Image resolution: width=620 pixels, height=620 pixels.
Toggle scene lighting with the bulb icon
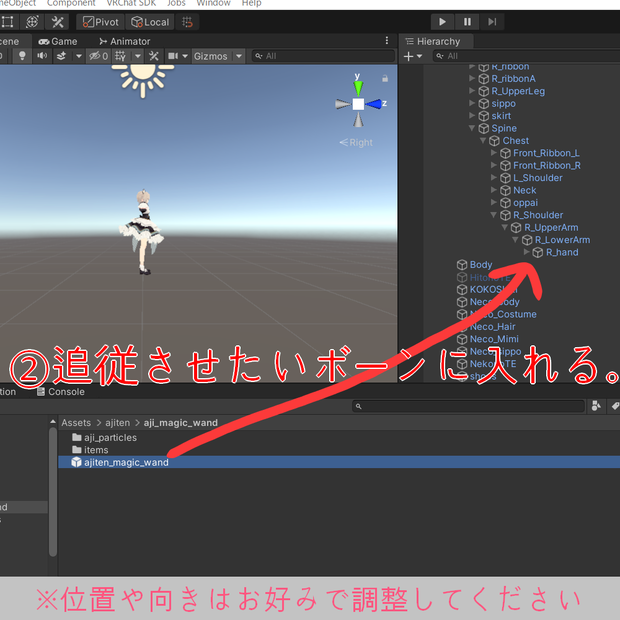tap(22, 56)
